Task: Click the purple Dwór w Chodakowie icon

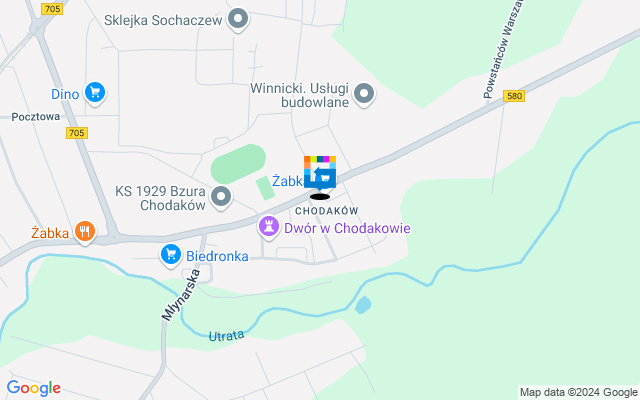Action: [x=269, y=228]
